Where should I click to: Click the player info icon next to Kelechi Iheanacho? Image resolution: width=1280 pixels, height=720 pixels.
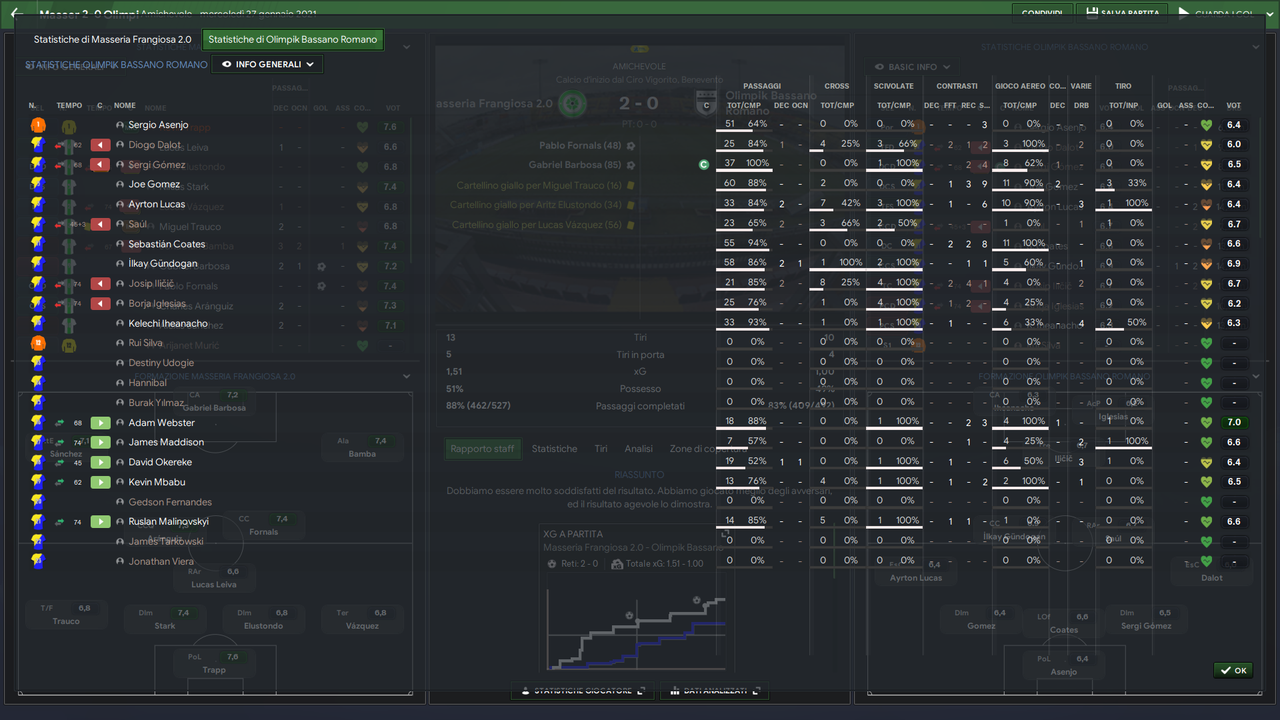point(120,324)
